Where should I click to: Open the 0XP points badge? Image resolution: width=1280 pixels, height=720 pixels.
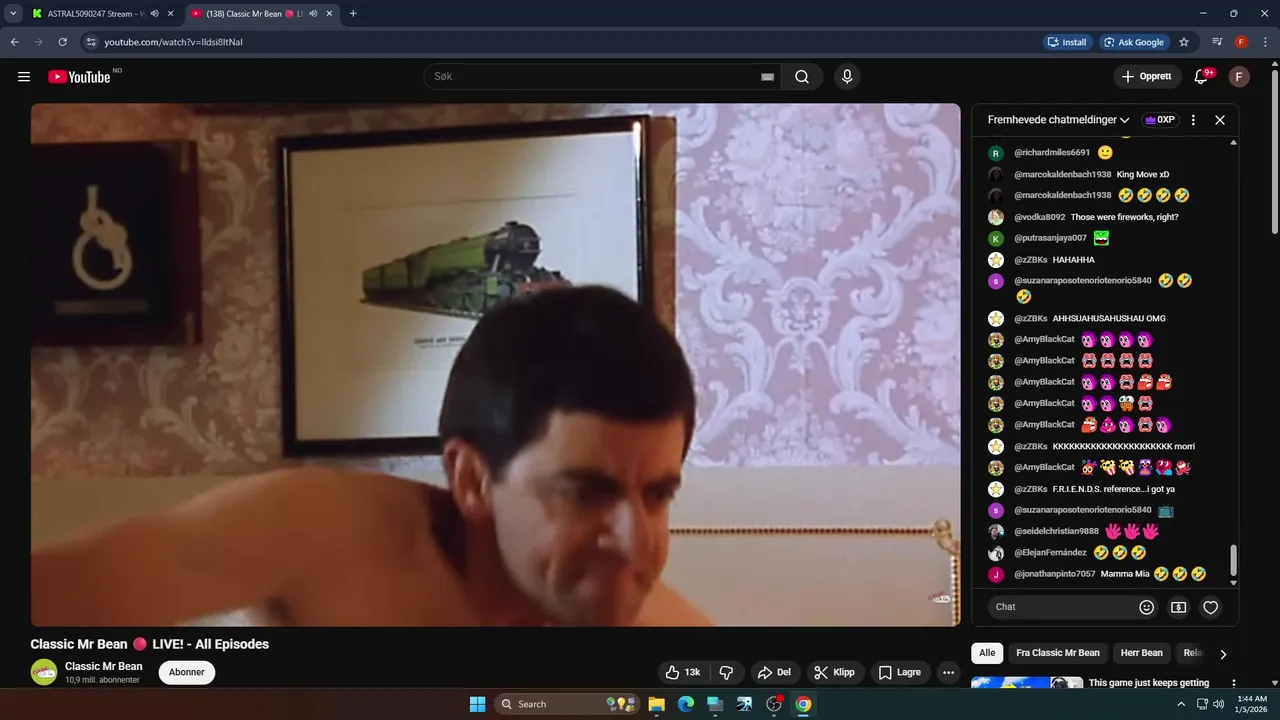coord(1160,120)
